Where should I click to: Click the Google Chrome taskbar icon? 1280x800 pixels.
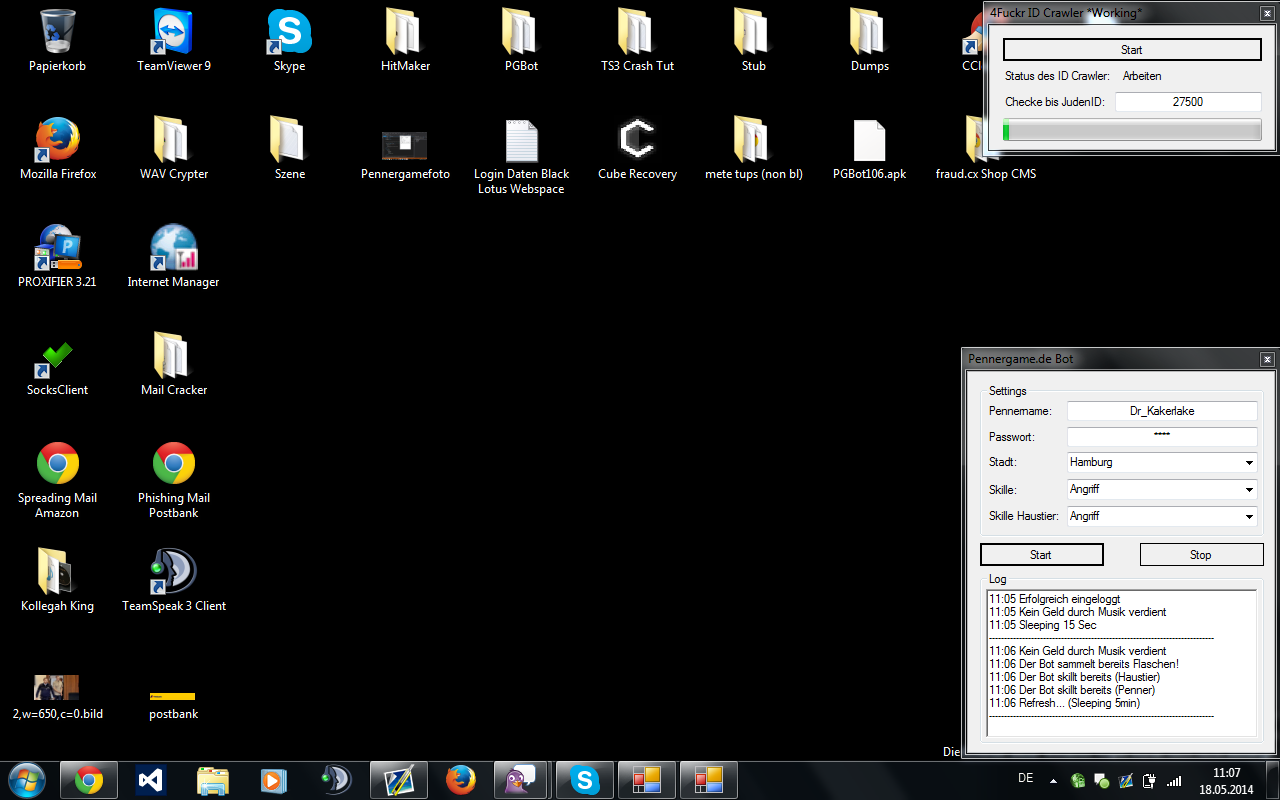[x=88, y=779]
